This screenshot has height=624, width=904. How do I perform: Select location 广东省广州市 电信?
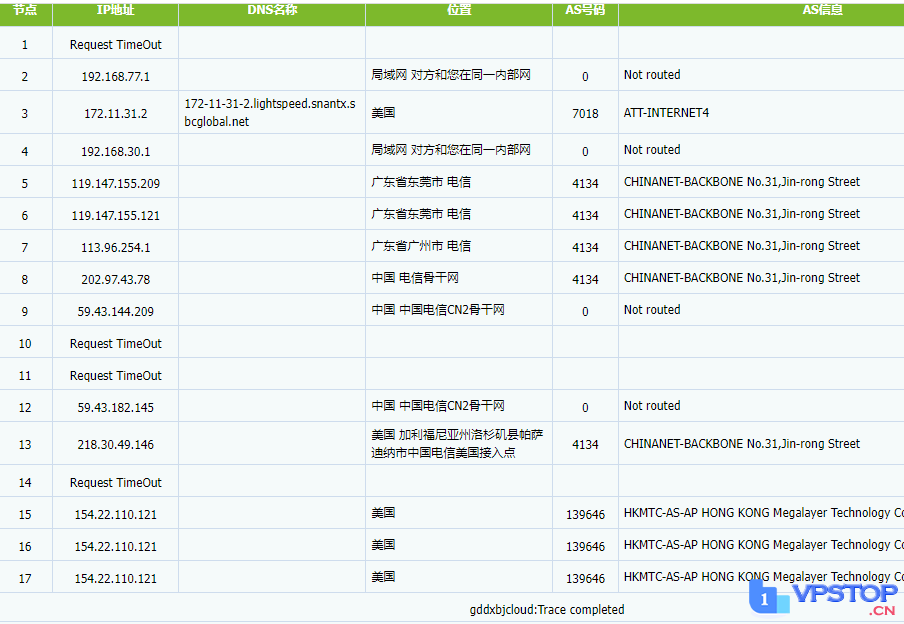(421, 246)
